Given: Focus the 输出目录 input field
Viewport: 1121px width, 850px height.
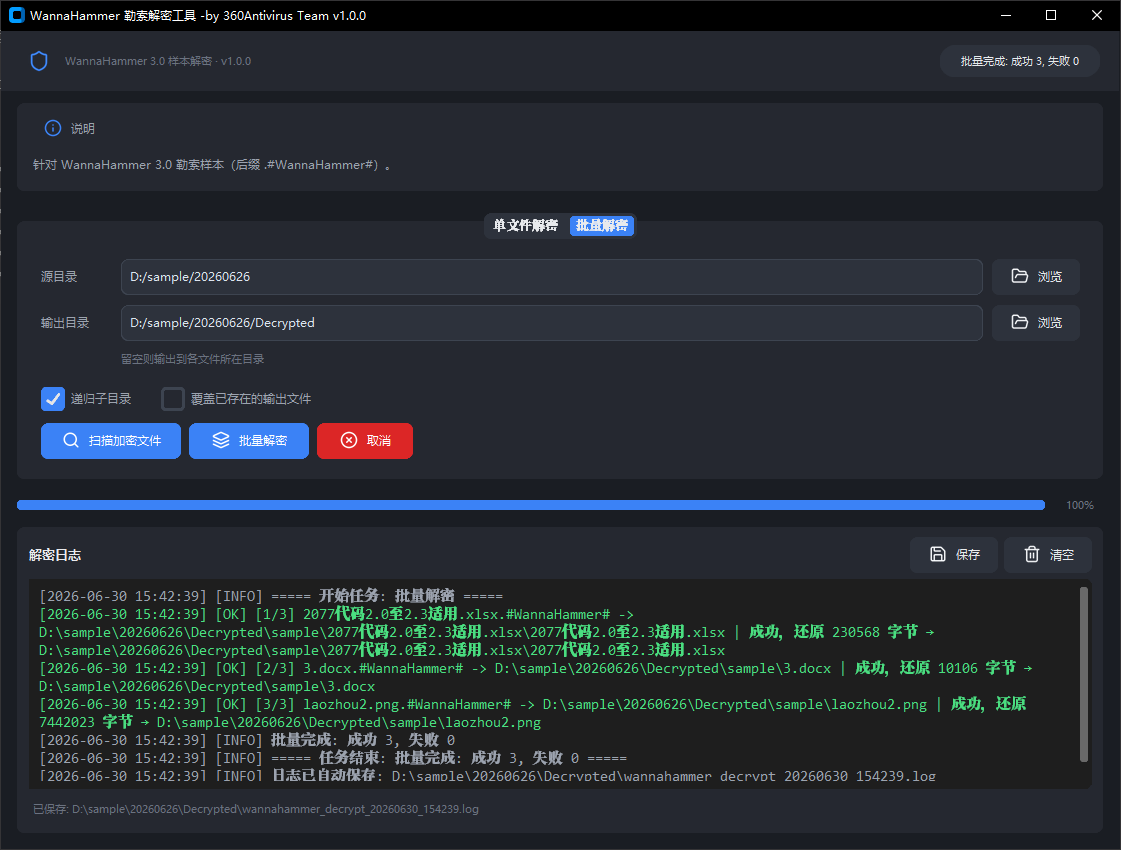Looking at the screenshot, I should (551, 323).
